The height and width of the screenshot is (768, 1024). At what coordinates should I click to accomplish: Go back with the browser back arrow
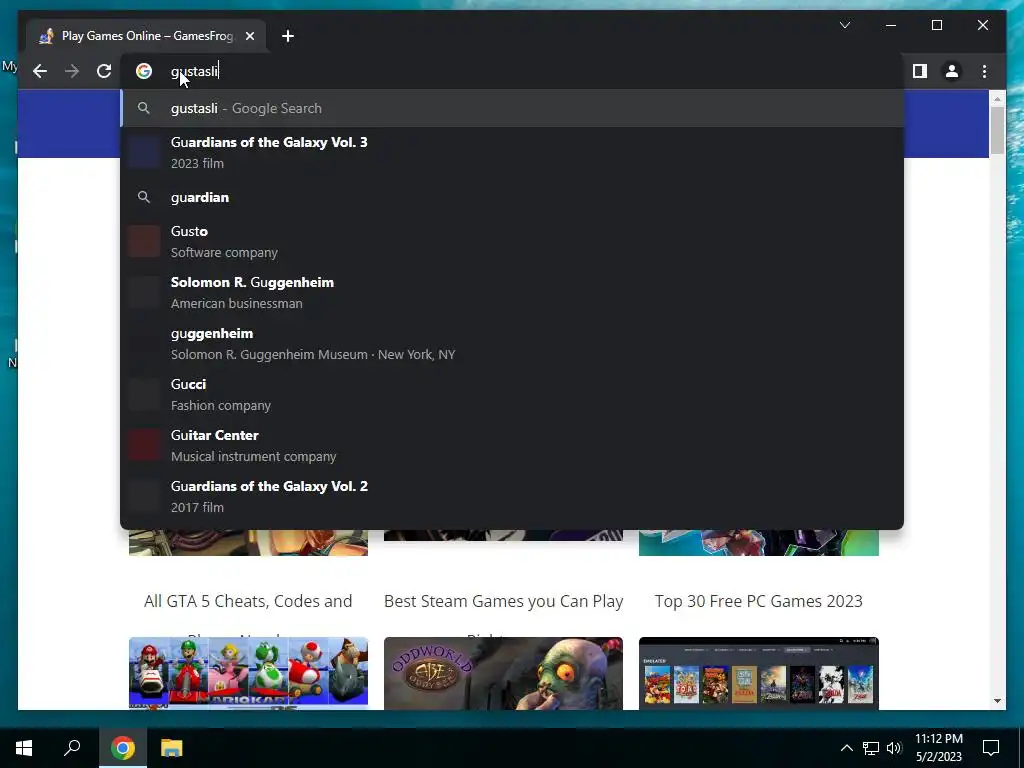pos(40,71)
